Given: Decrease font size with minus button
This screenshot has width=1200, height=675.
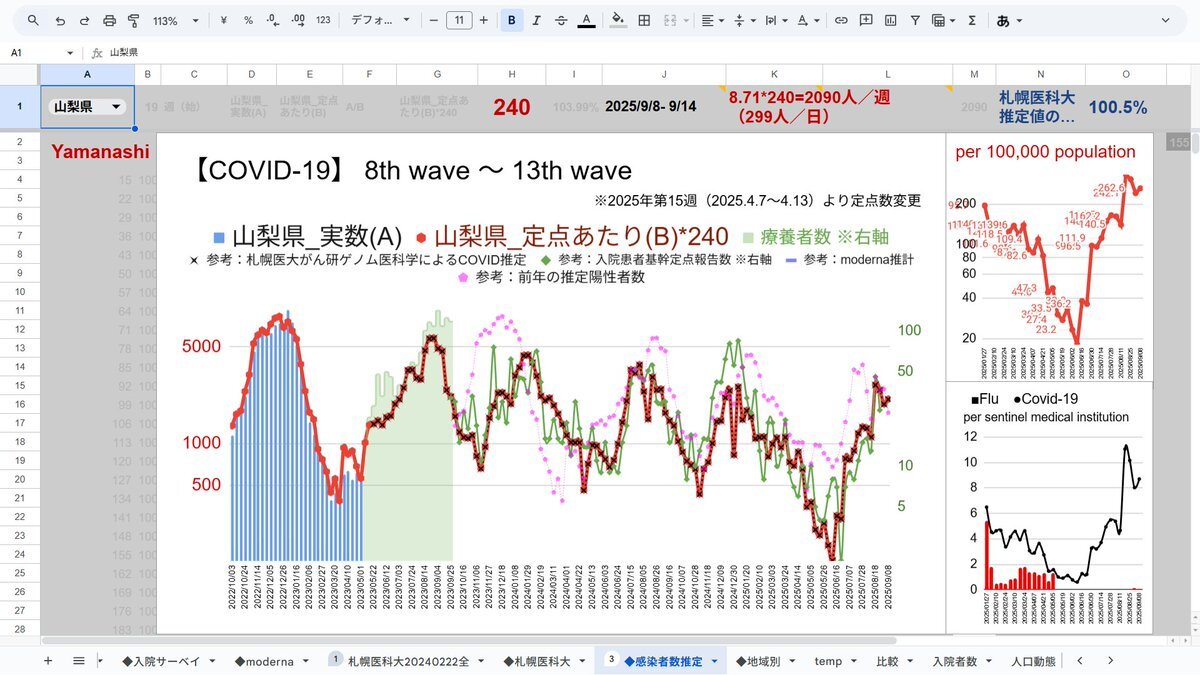Looking at the screenshot, I should (434, 20).
